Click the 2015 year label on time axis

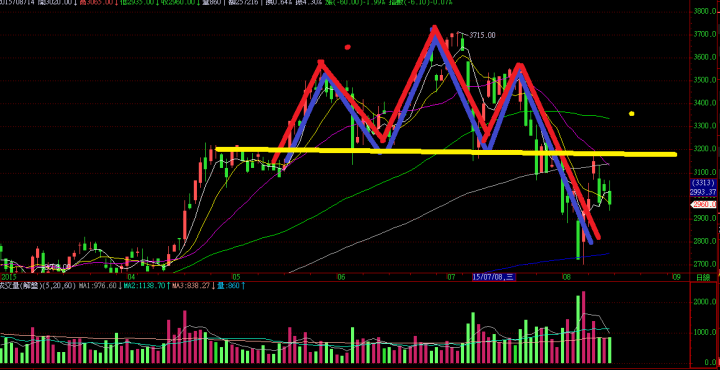[x=9, y=277]
